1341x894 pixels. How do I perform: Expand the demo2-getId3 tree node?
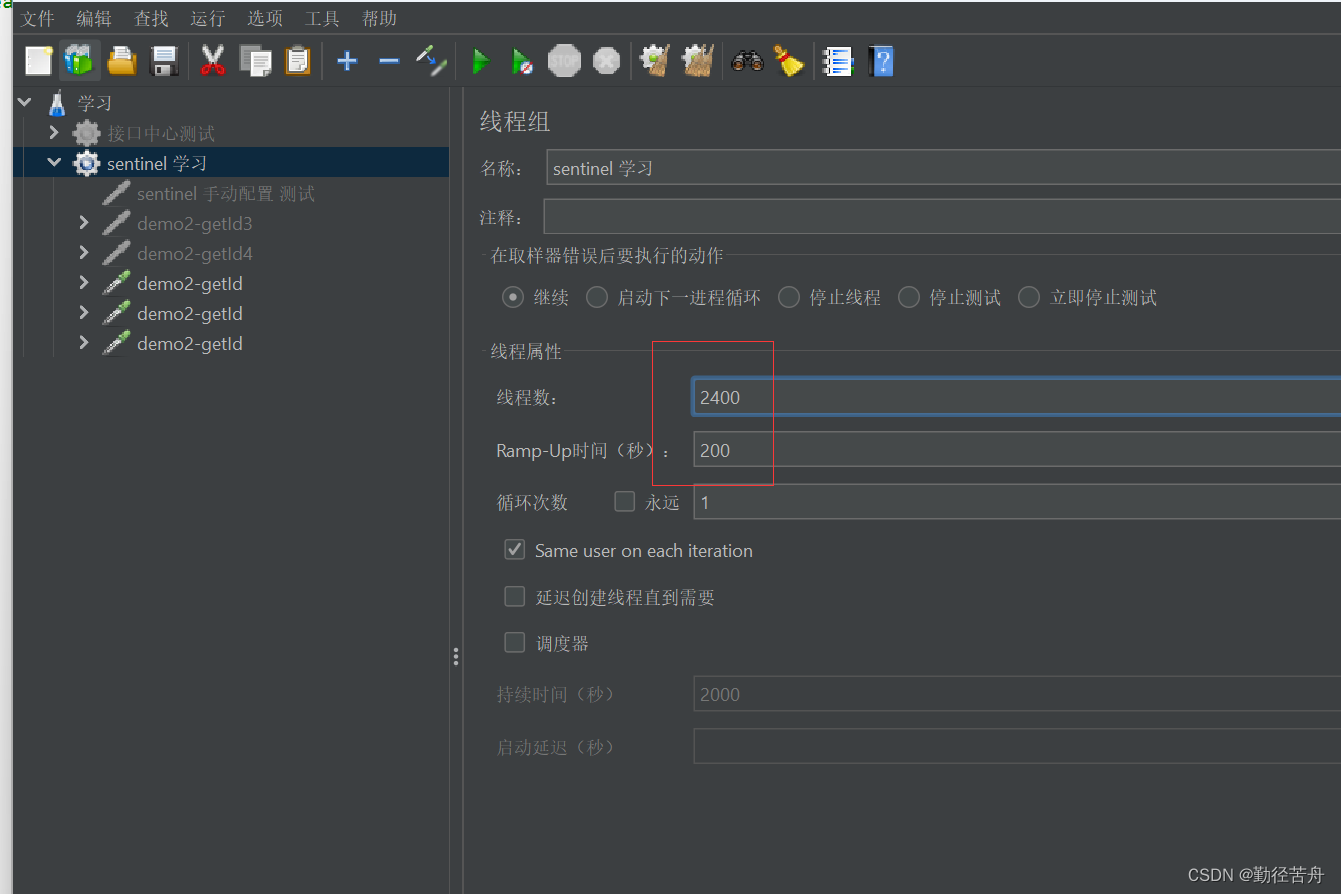(84, 222)
